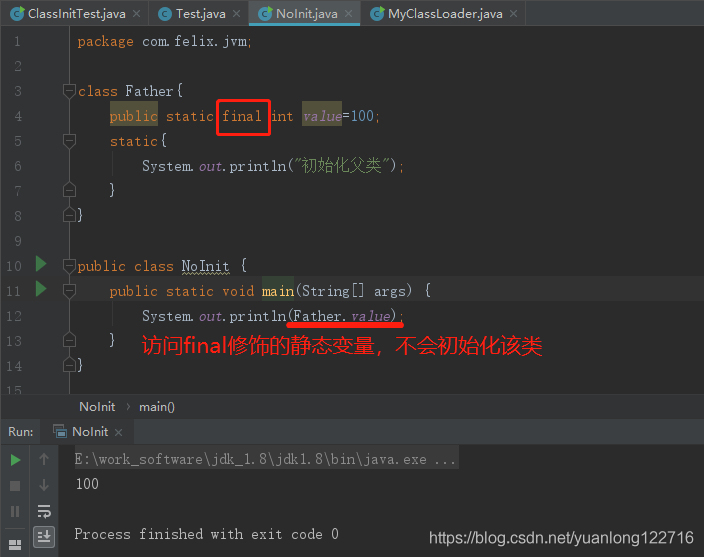The width and height of the screenshot is (704, 557).
Task: Click the ClassInitTest.java class file icon
Action: click(x=17, y=14)
